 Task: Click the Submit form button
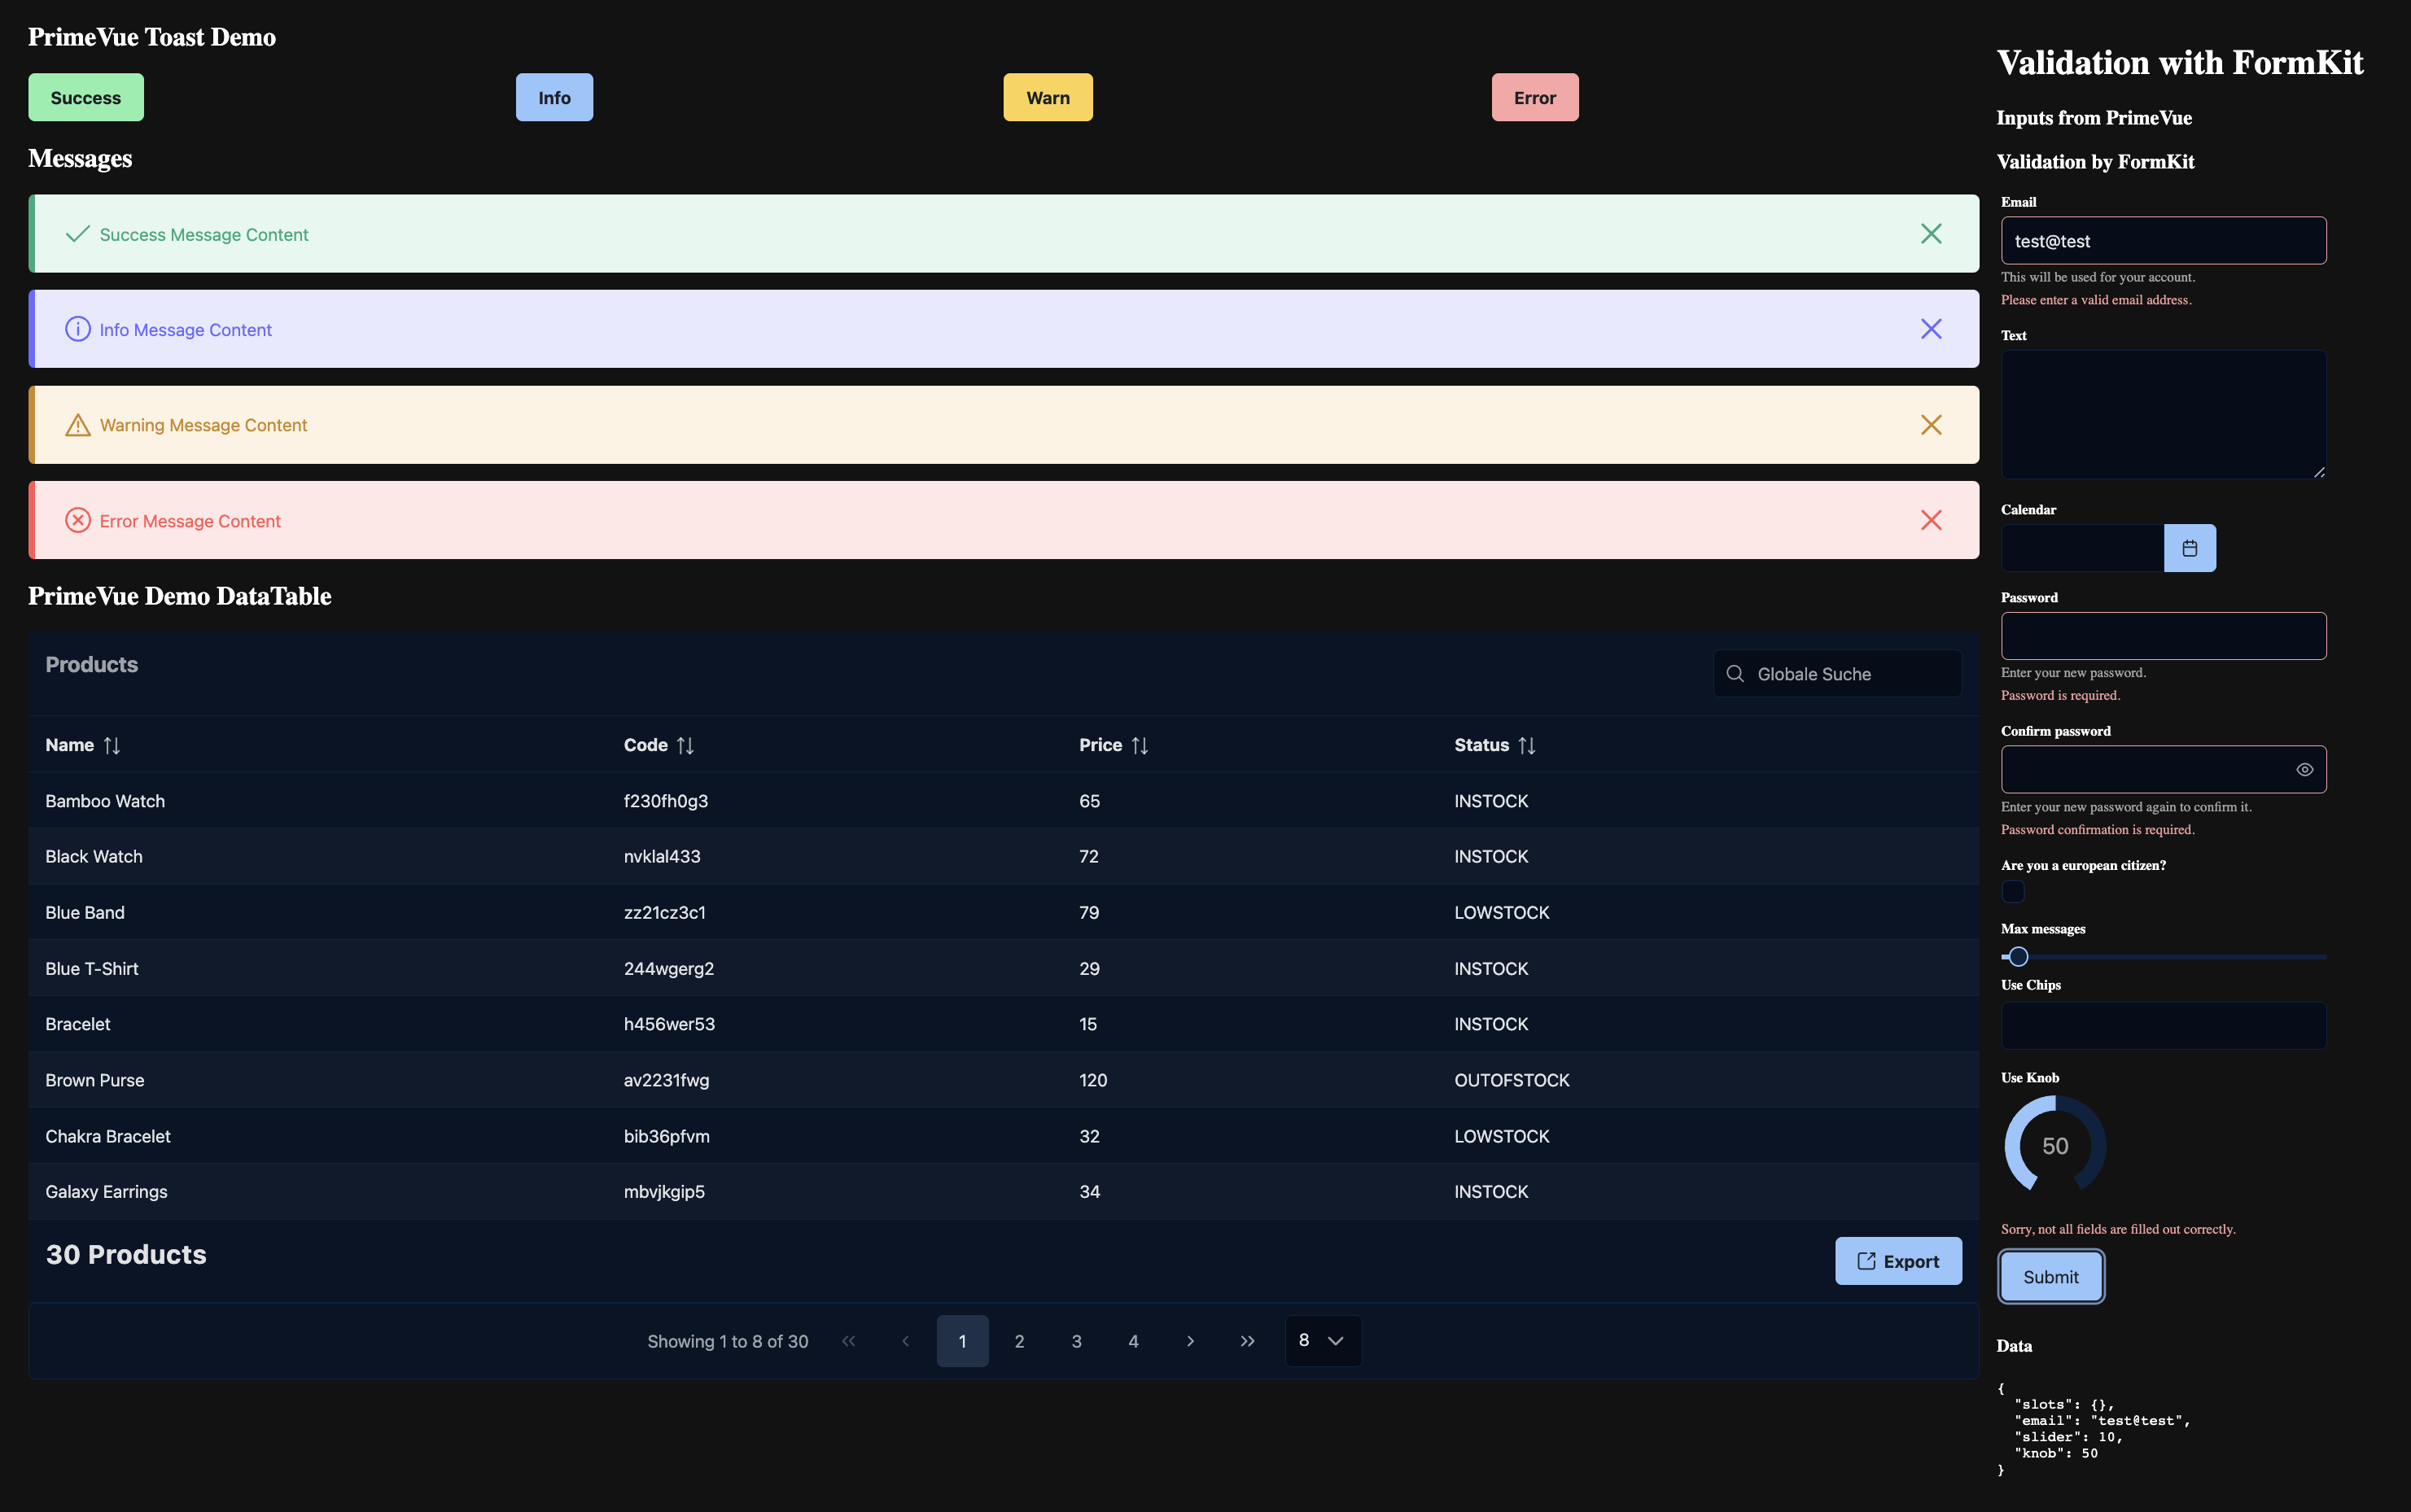(x=2050, y=1277)
